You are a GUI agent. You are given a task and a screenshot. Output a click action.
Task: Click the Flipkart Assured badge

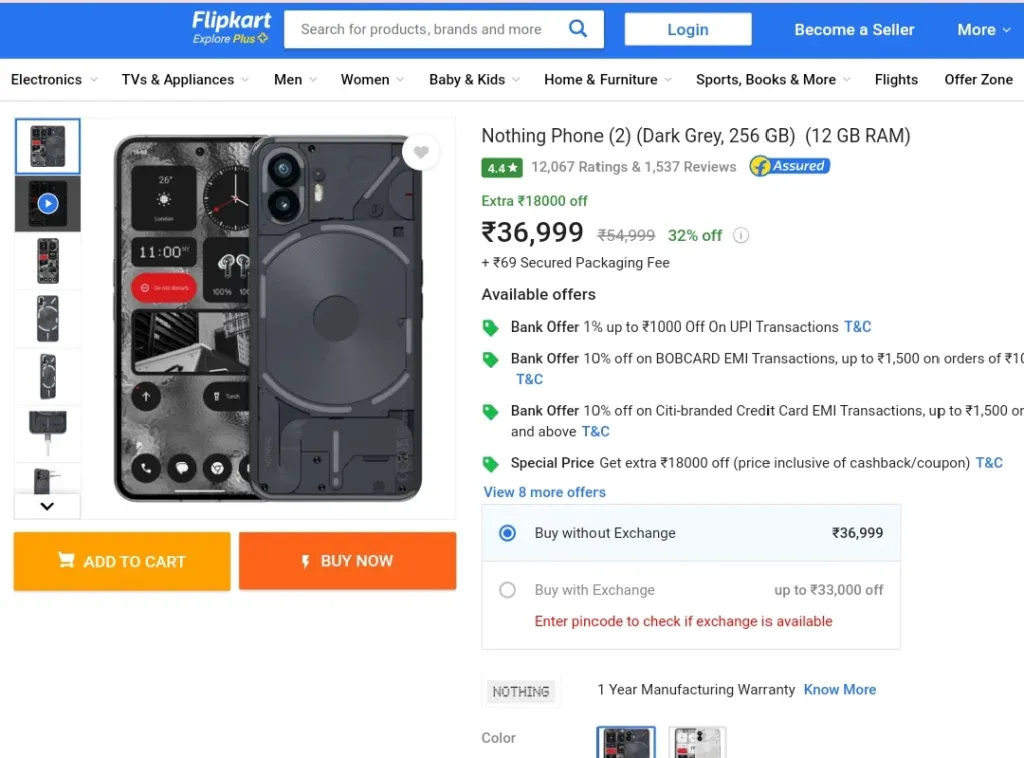coord(790,166)
